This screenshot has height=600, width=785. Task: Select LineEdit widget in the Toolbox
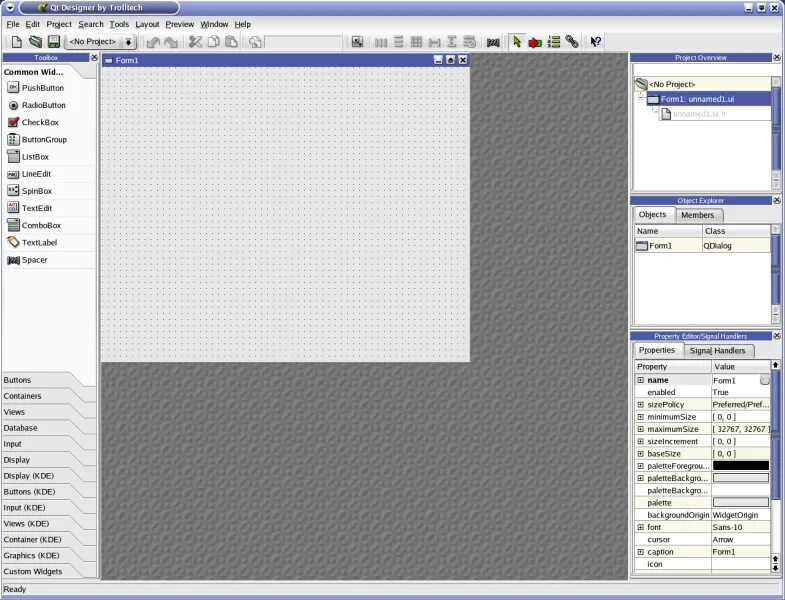pyautogui.click(x=49, y=174)
